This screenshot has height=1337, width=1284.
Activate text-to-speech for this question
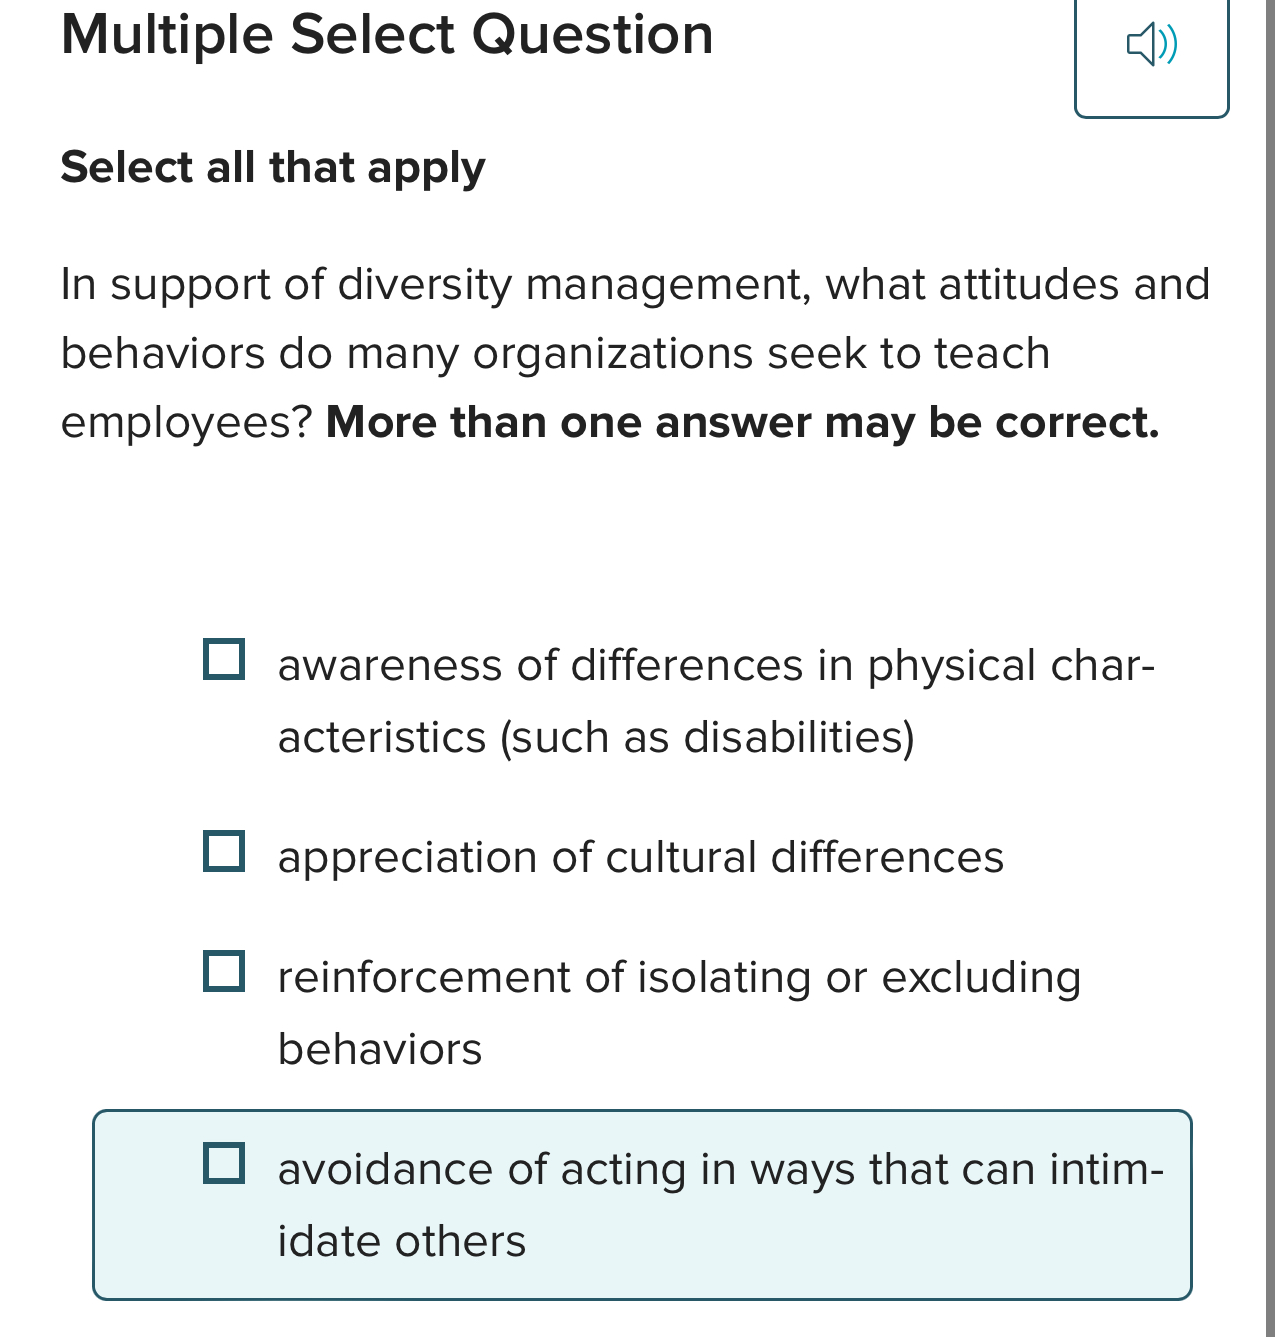coord(1152,42)
